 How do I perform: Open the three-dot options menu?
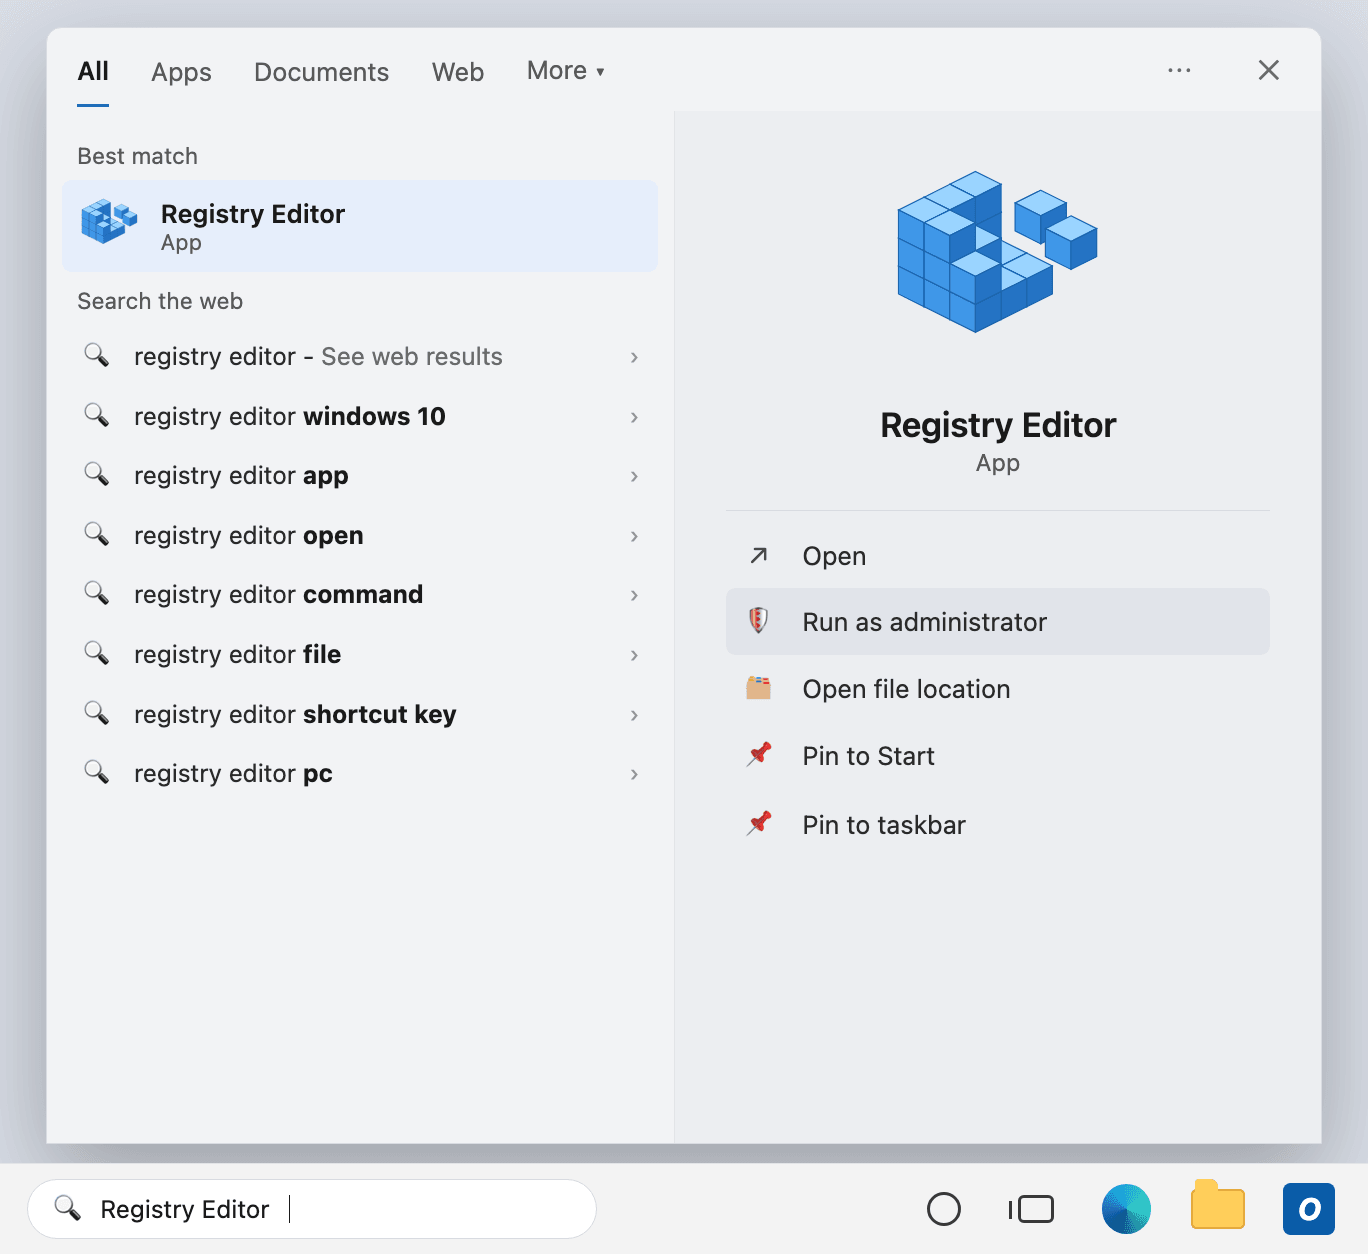pos(1179,70)
